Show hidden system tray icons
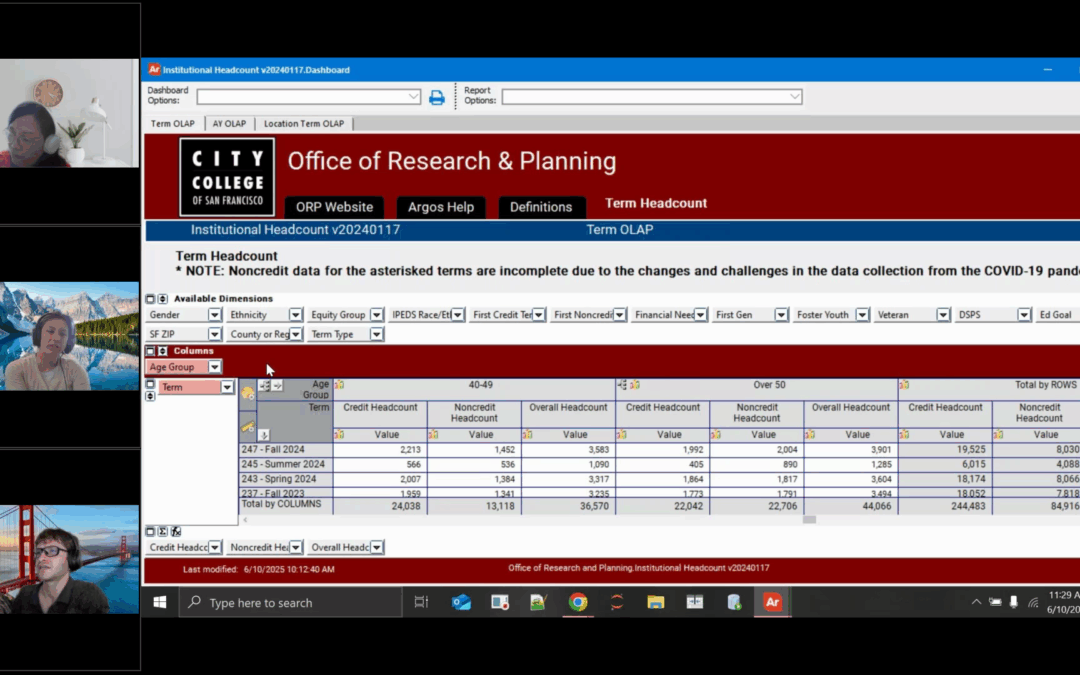The width and height of the screenshot is (1080, 675). pos(976,603)
